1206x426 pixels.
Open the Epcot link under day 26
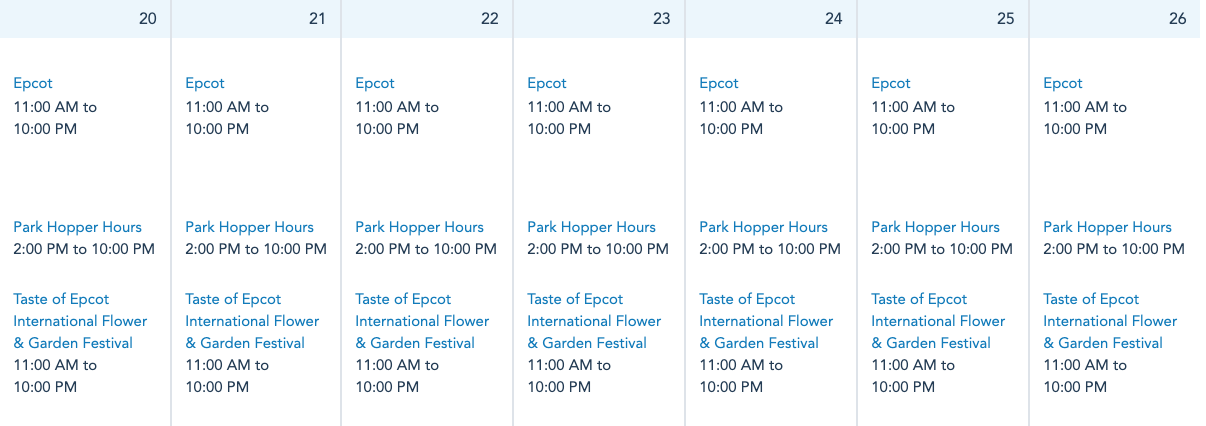[1063, 83]
